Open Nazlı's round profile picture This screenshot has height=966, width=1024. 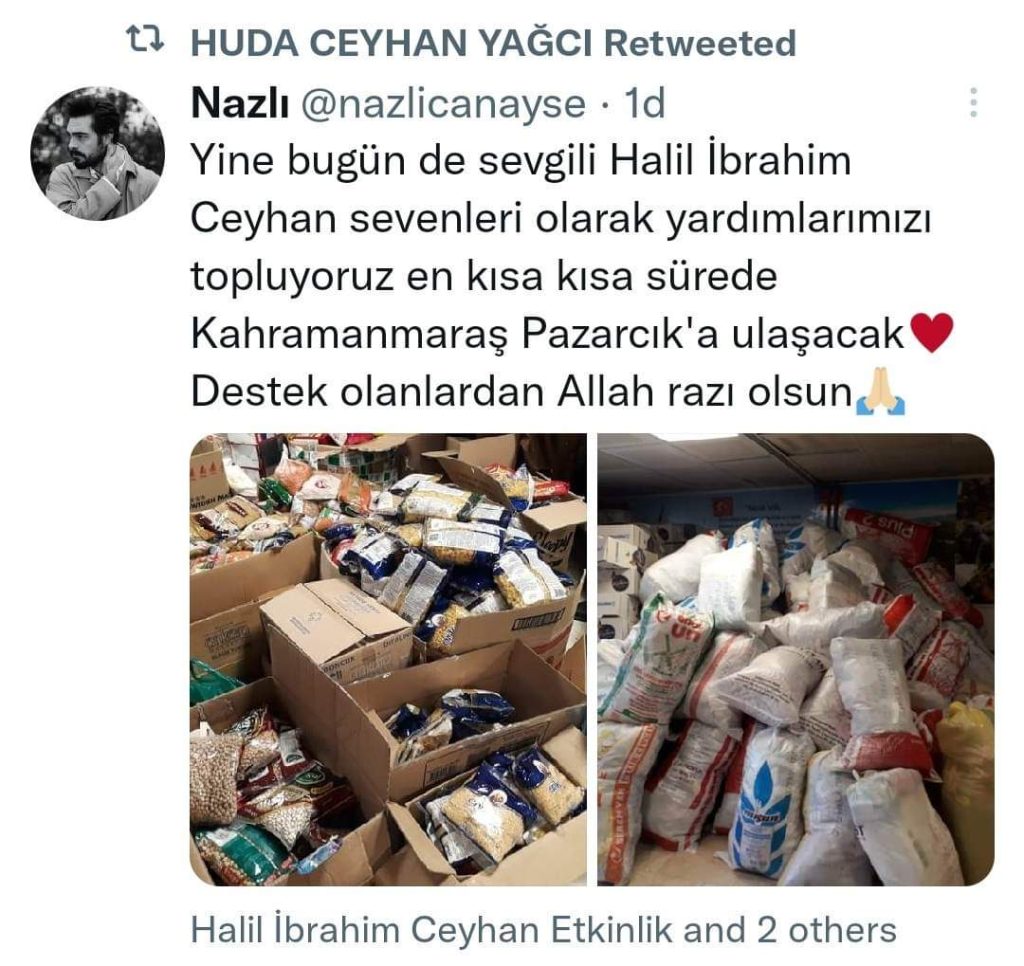tap(97, 153)
